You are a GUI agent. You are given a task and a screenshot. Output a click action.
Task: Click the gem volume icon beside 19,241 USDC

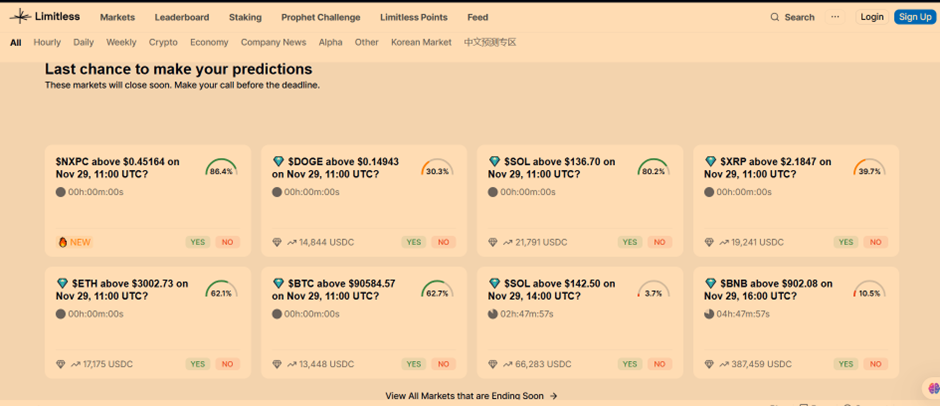709,242
